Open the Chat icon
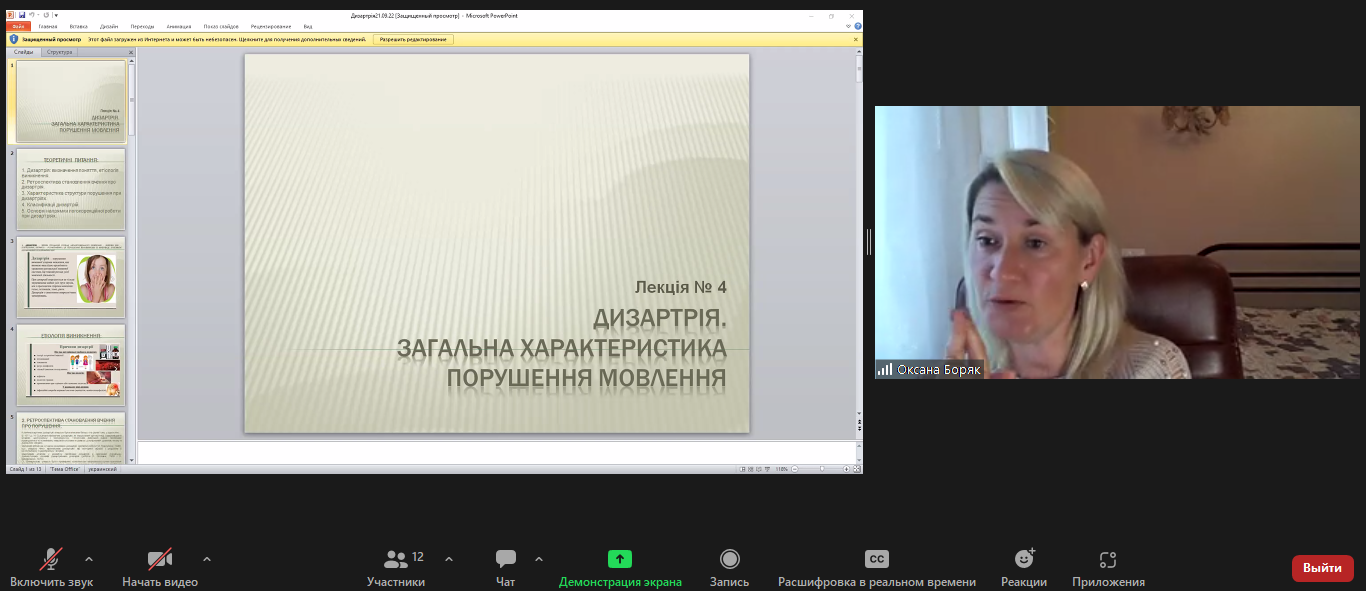The image size is (1366, 591). [x=506, y=559]
